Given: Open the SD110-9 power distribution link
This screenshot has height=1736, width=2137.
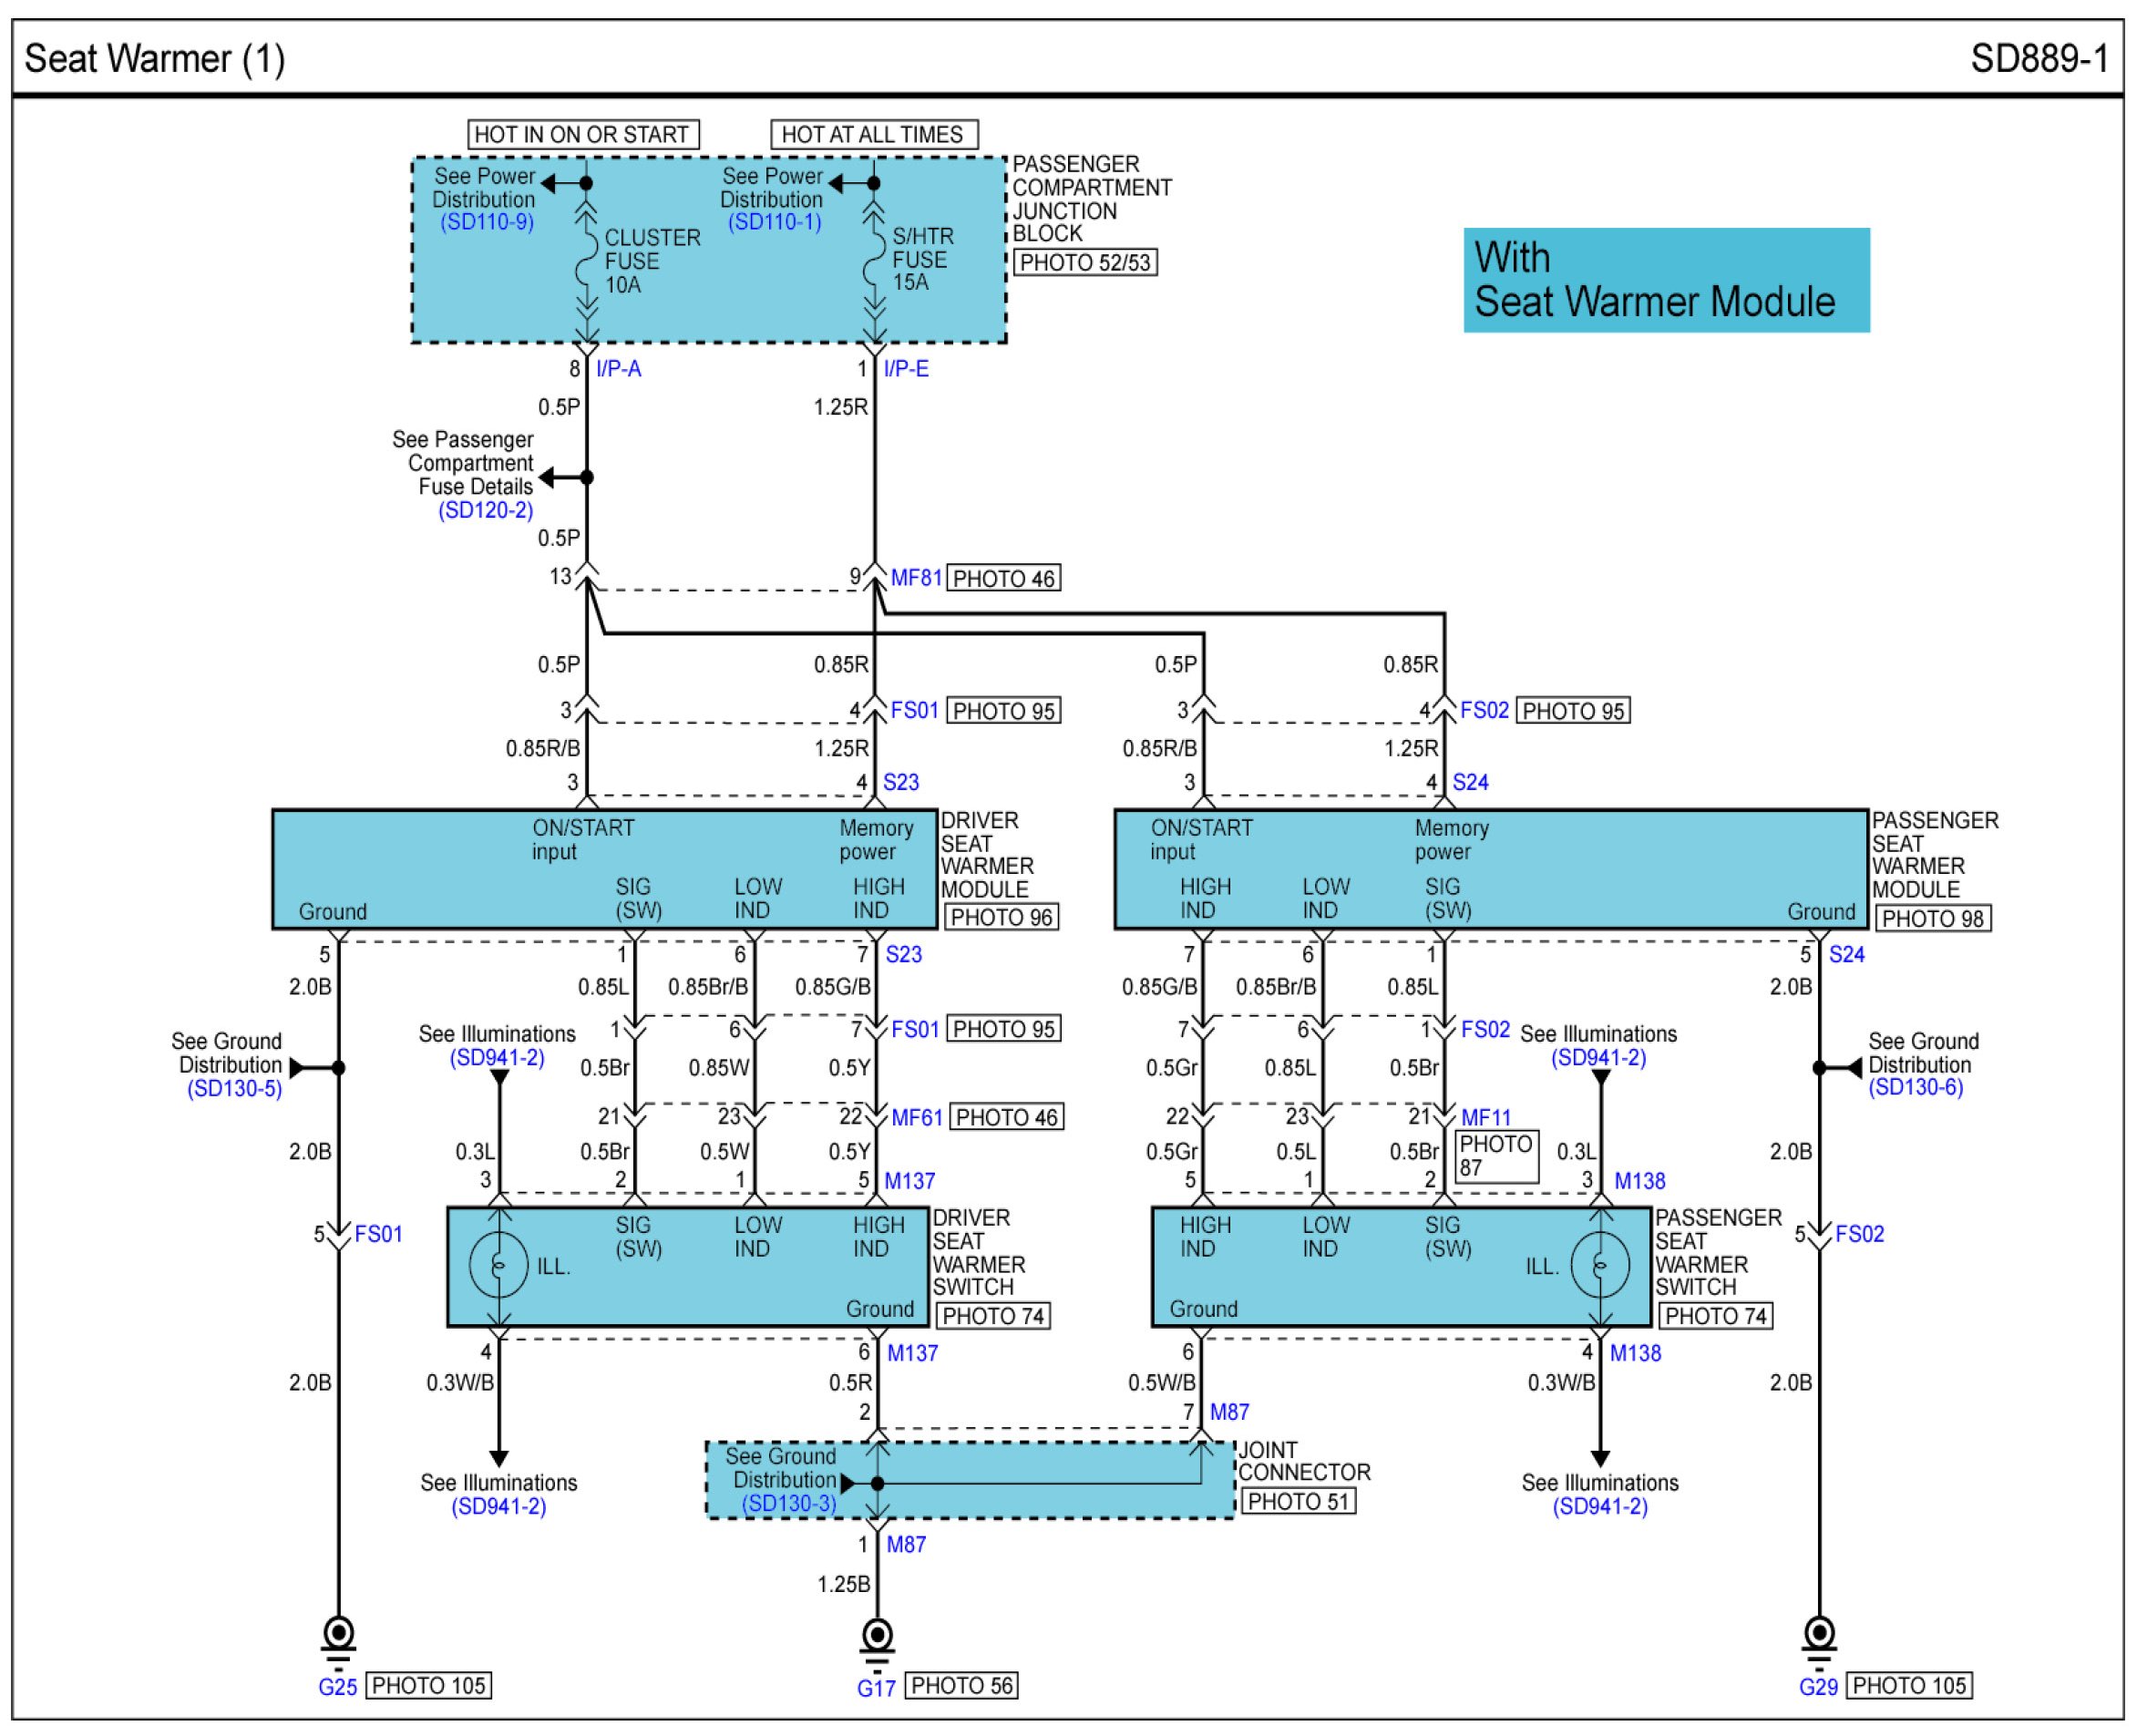Looking at the screenshot, I should coord(487,222).
